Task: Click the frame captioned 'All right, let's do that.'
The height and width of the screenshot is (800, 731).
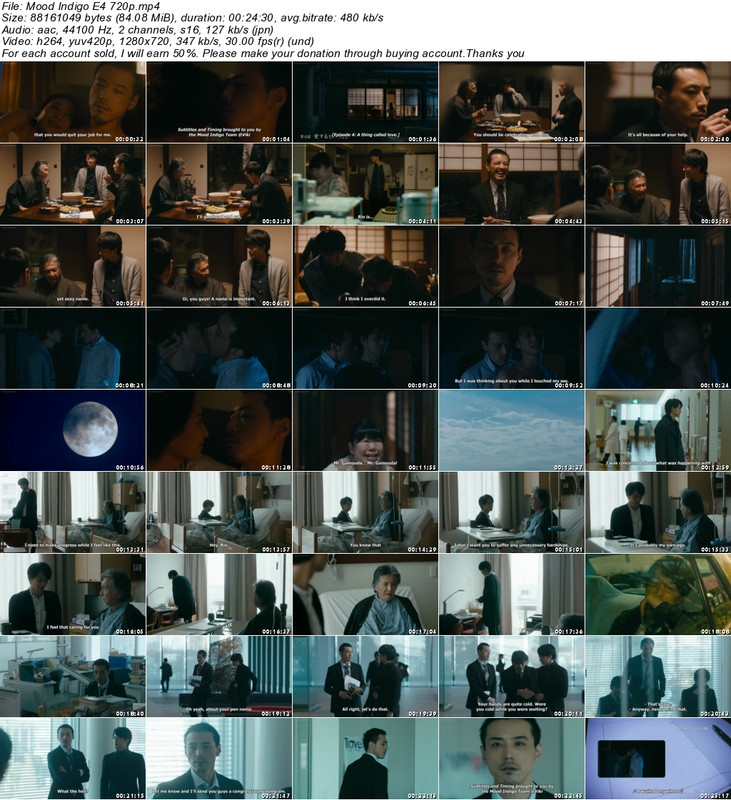Action: click(365, 676)
